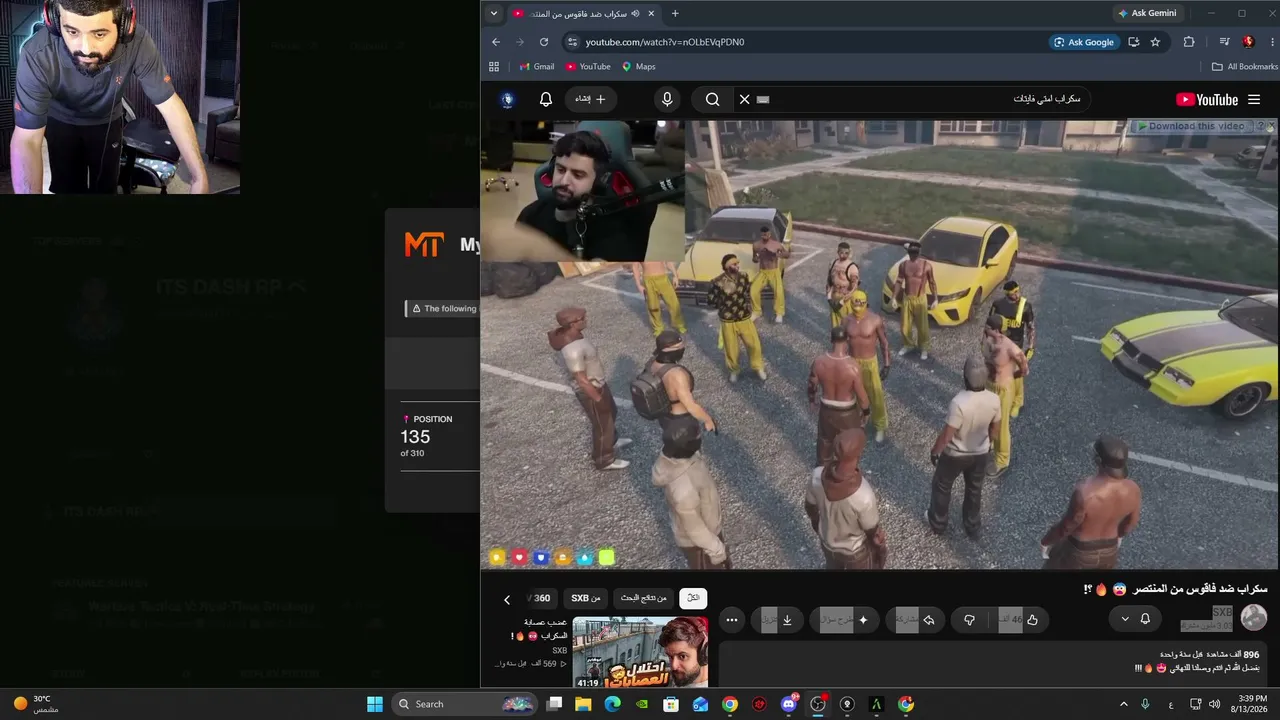Click the taskbar Search box

(464, 704)
